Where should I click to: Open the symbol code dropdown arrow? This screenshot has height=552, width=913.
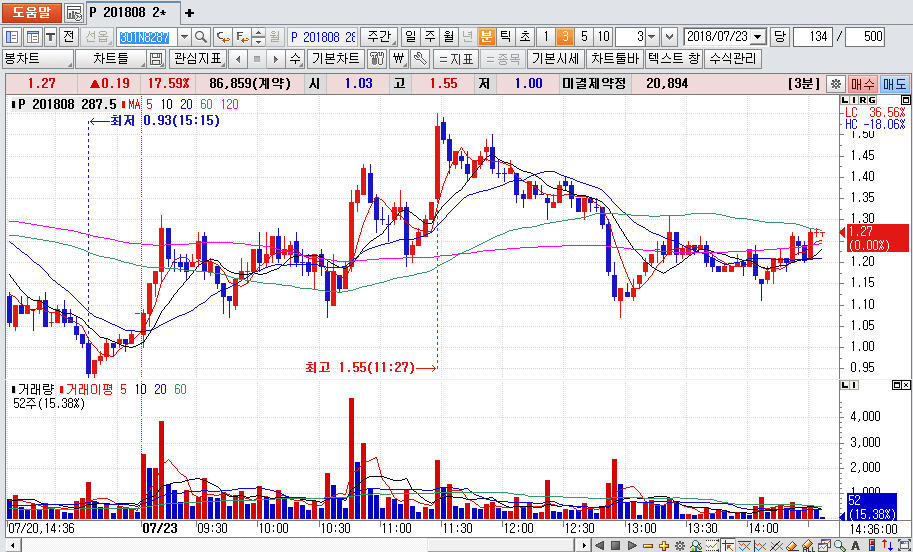coord(186,36)
